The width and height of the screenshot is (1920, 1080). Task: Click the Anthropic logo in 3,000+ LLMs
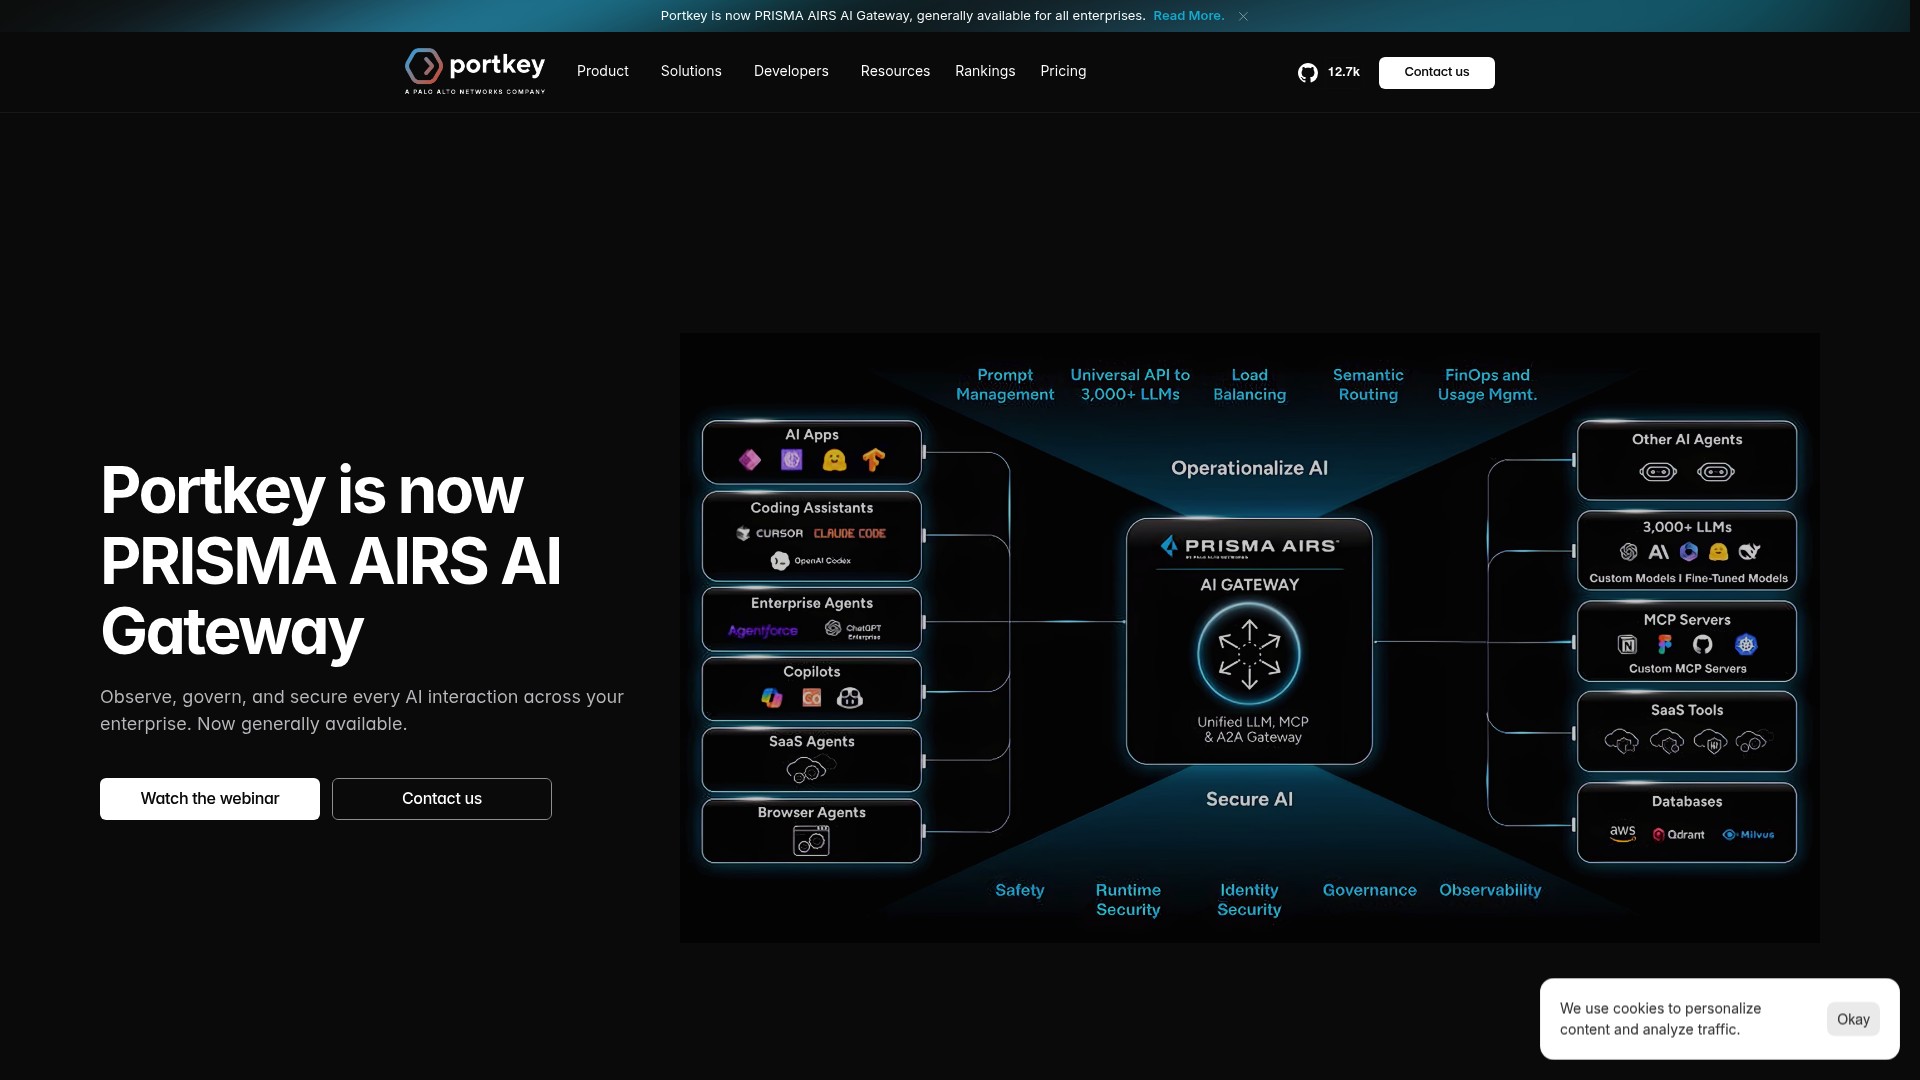tap(1659, 552)
